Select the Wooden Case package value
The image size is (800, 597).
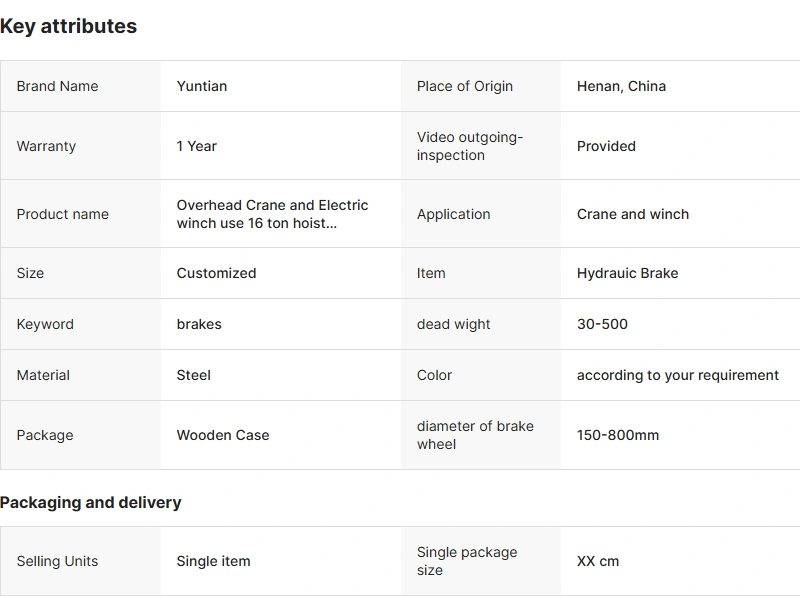point(223,435)
